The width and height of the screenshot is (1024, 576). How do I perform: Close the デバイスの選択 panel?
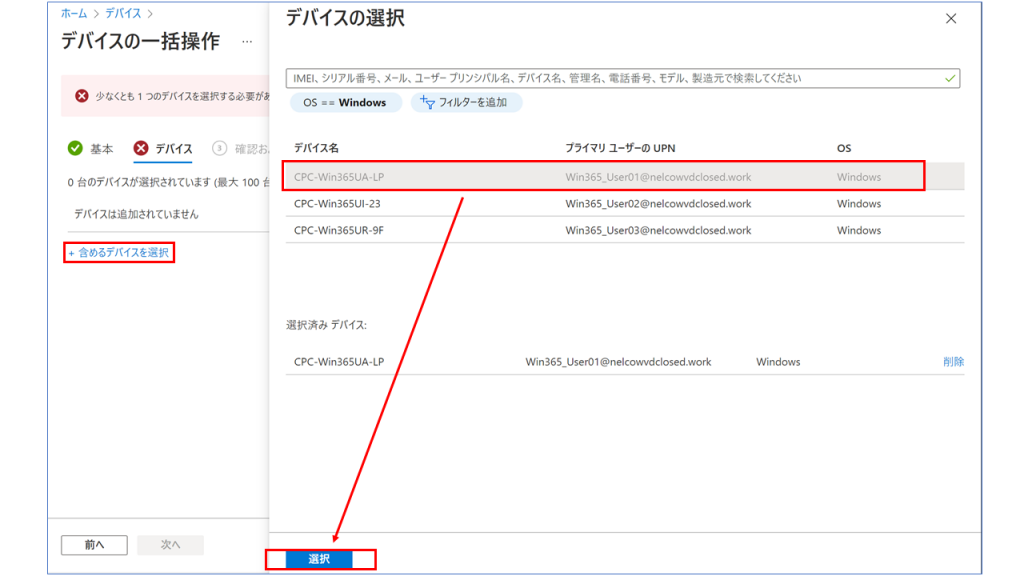(x=951, y=19)
